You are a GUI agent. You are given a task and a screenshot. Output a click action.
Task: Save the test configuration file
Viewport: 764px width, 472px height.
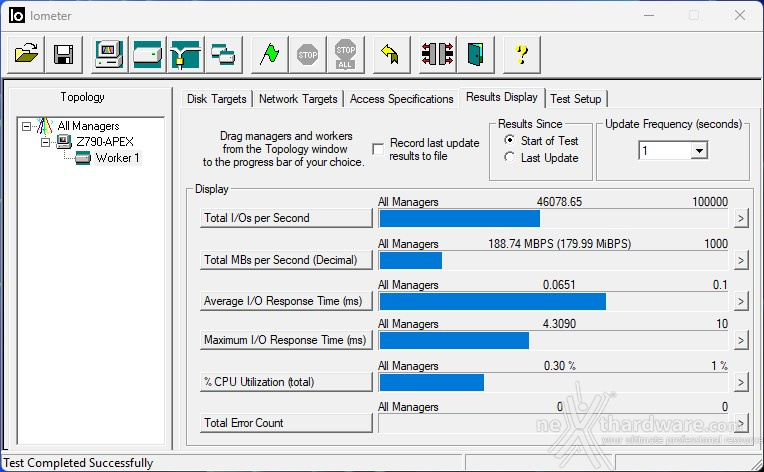[x=63, y=54]
